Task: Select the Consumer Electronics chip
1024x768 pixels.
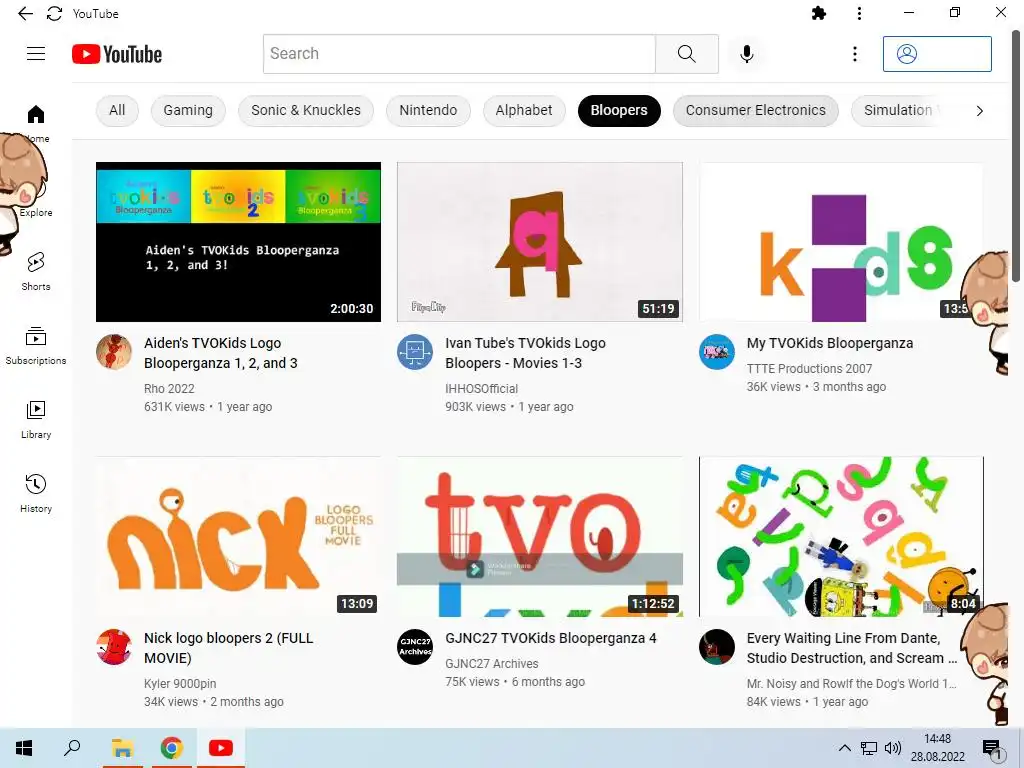Action: point(756,110)
